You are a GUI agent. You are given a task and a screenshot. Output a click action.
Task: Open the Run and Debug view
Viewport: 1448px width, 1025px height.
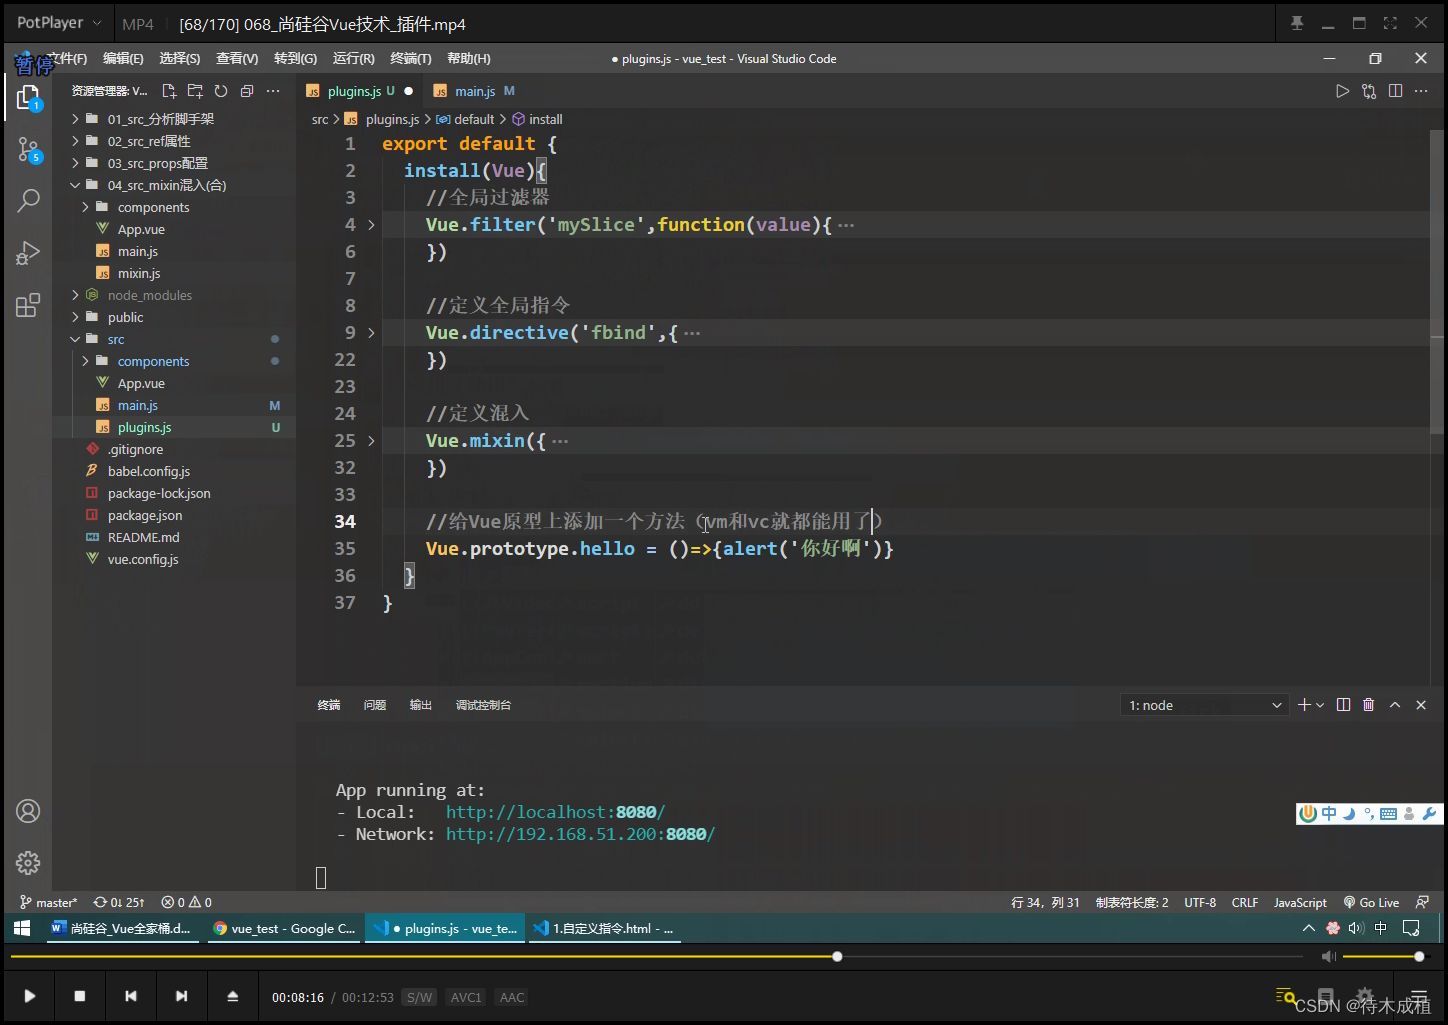coord(28,253)
